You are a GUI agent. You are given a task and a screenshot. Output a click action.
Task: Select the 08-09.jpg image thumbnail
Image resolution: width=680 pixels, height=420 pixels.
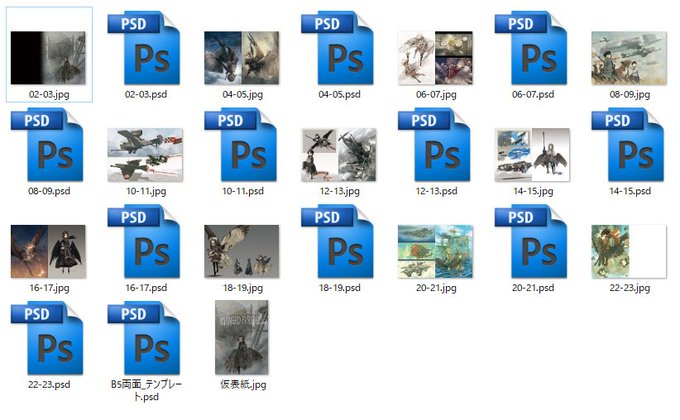click(x=629, y=58)
